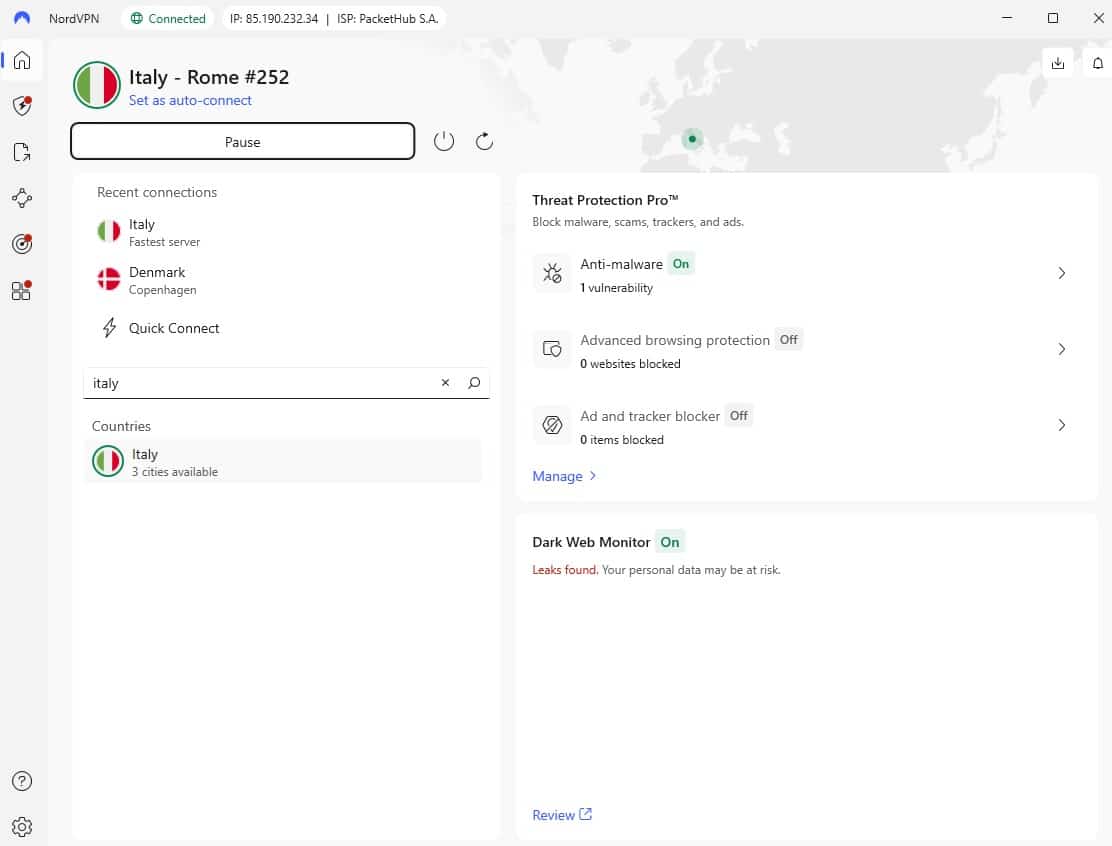Expand Ad and tracker blocker chevron
Screen dimensions: 1112x846
pos(1062,425)
